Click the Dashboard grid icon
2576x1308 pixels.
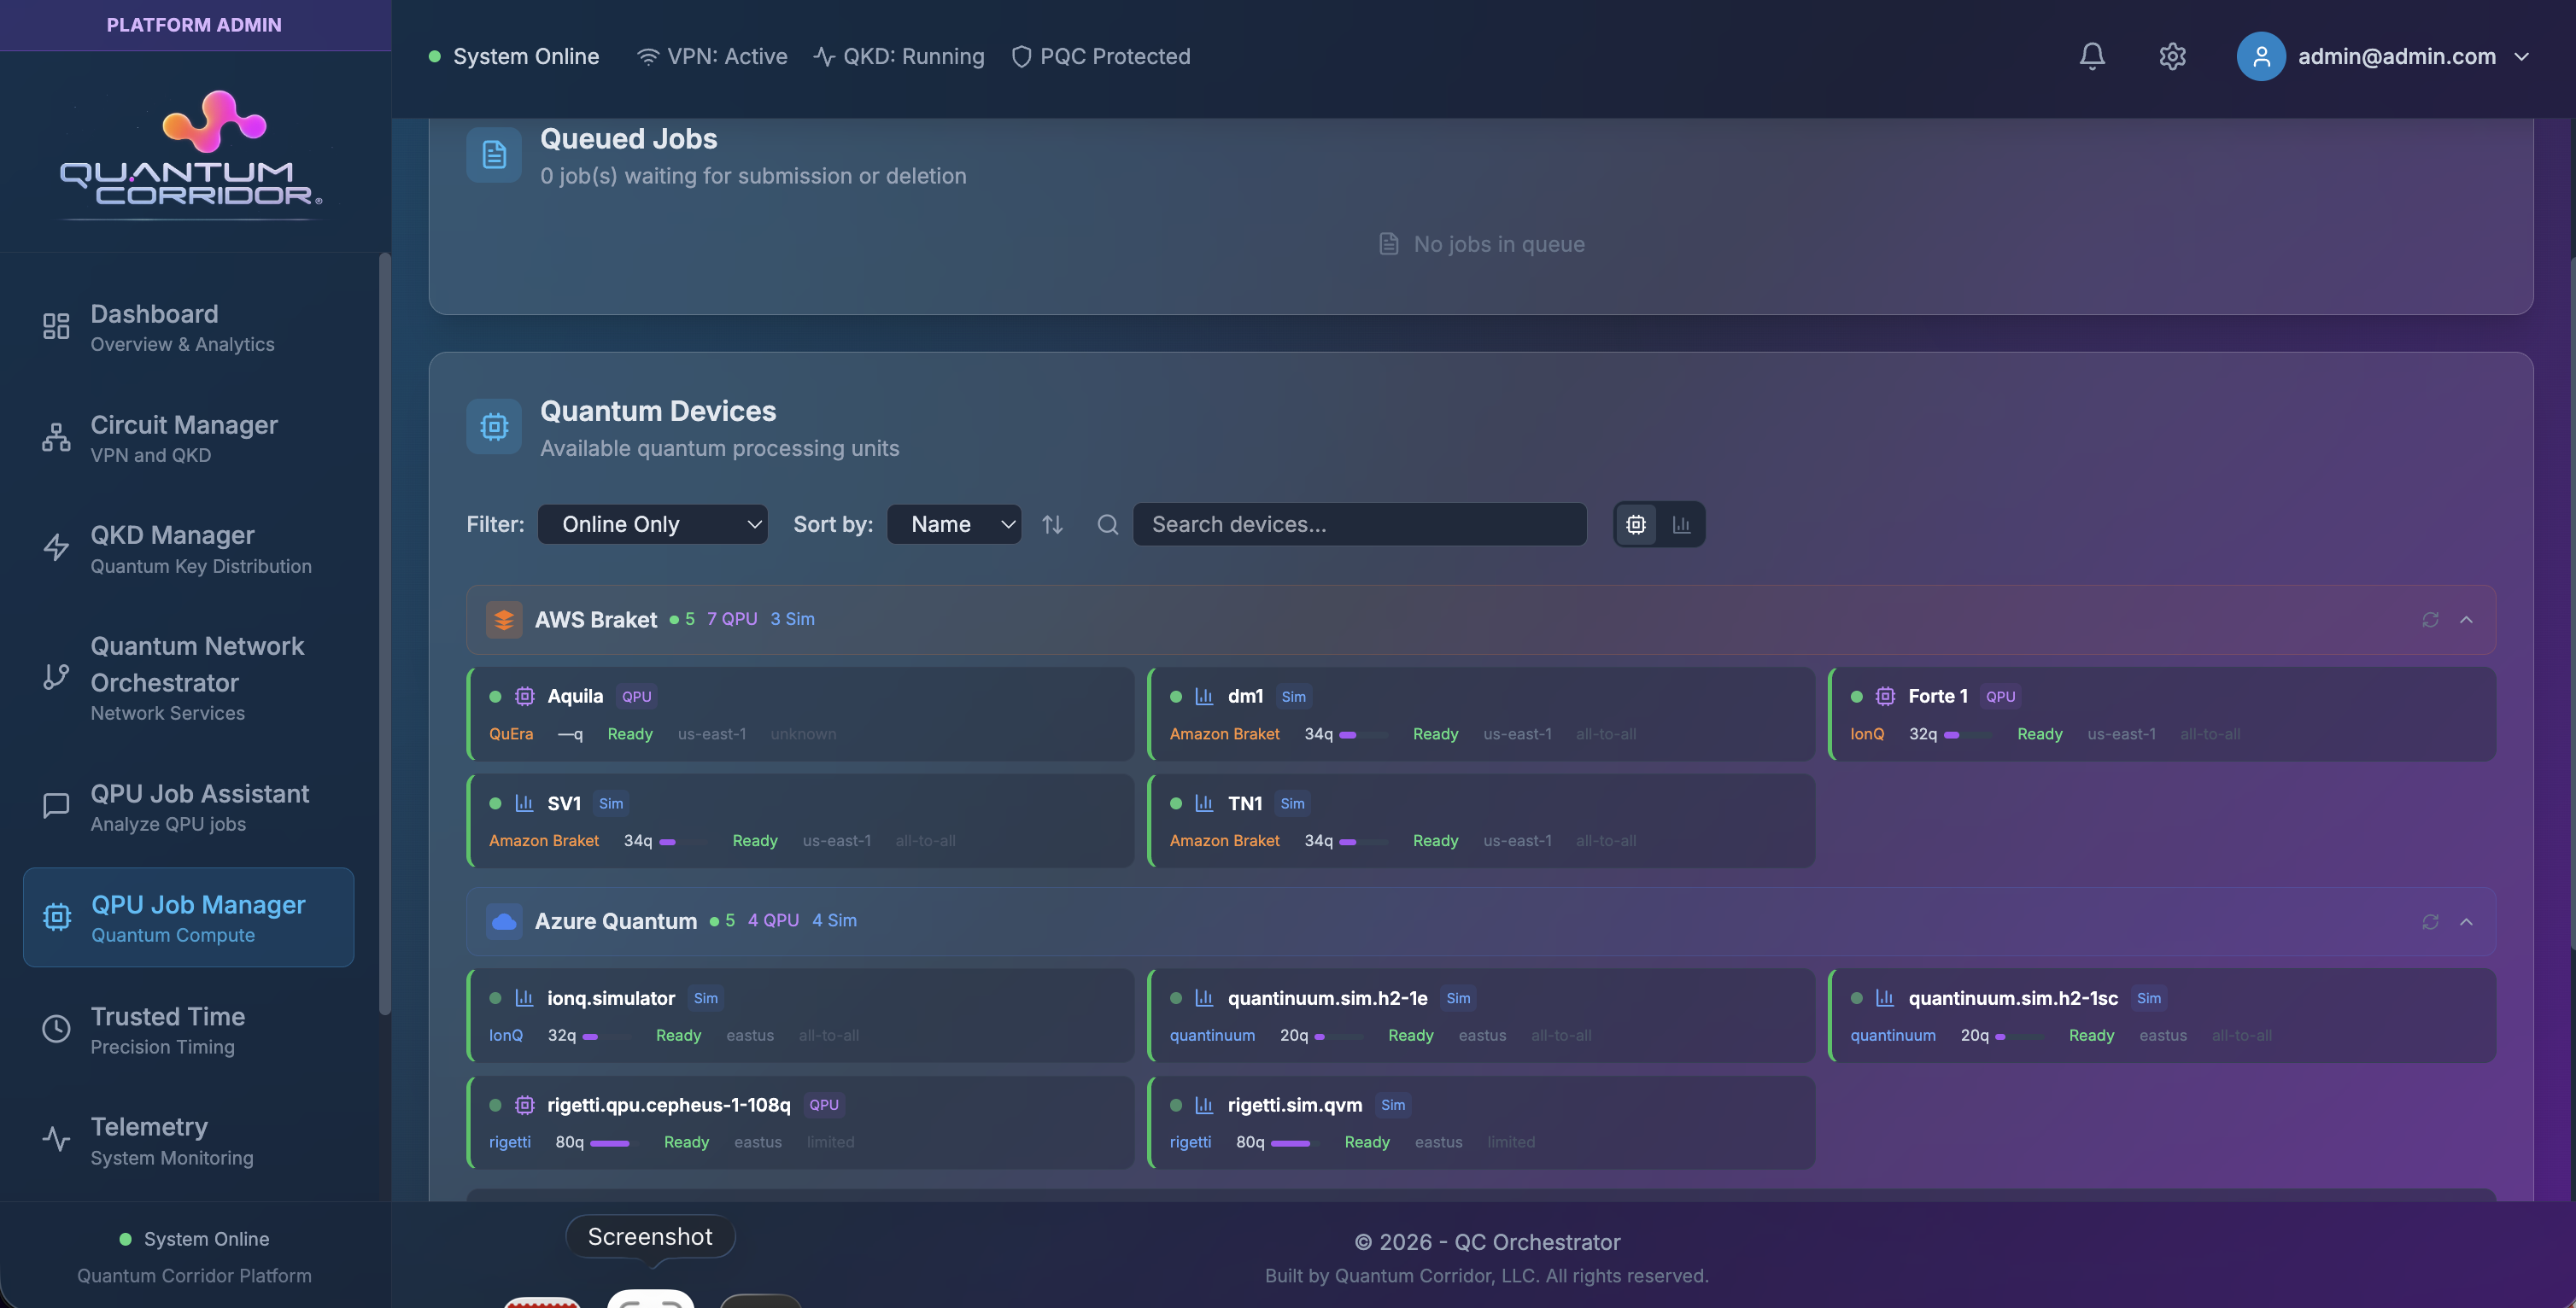click(56, 326)
